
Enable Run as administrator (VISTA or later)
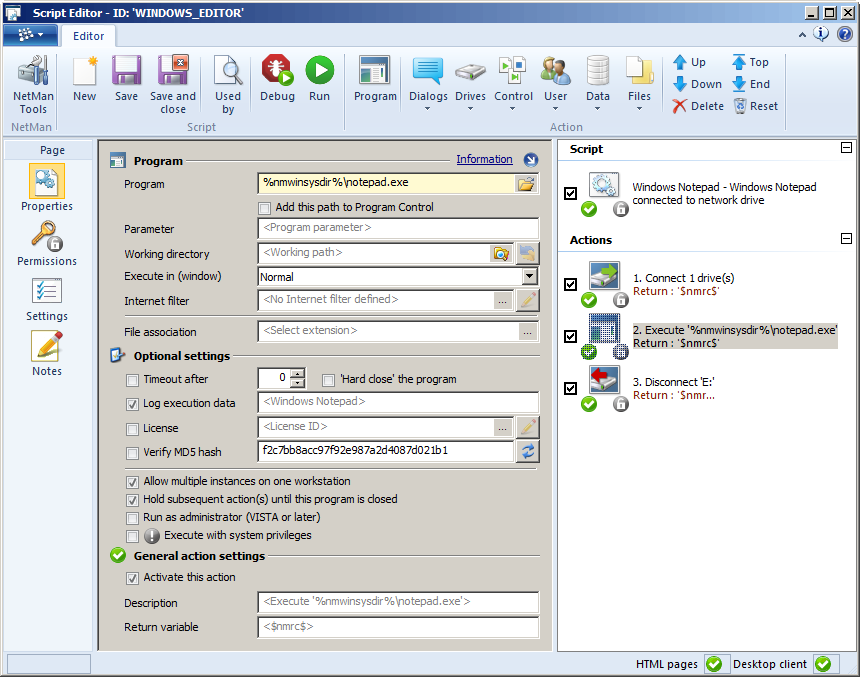point(132,518)
